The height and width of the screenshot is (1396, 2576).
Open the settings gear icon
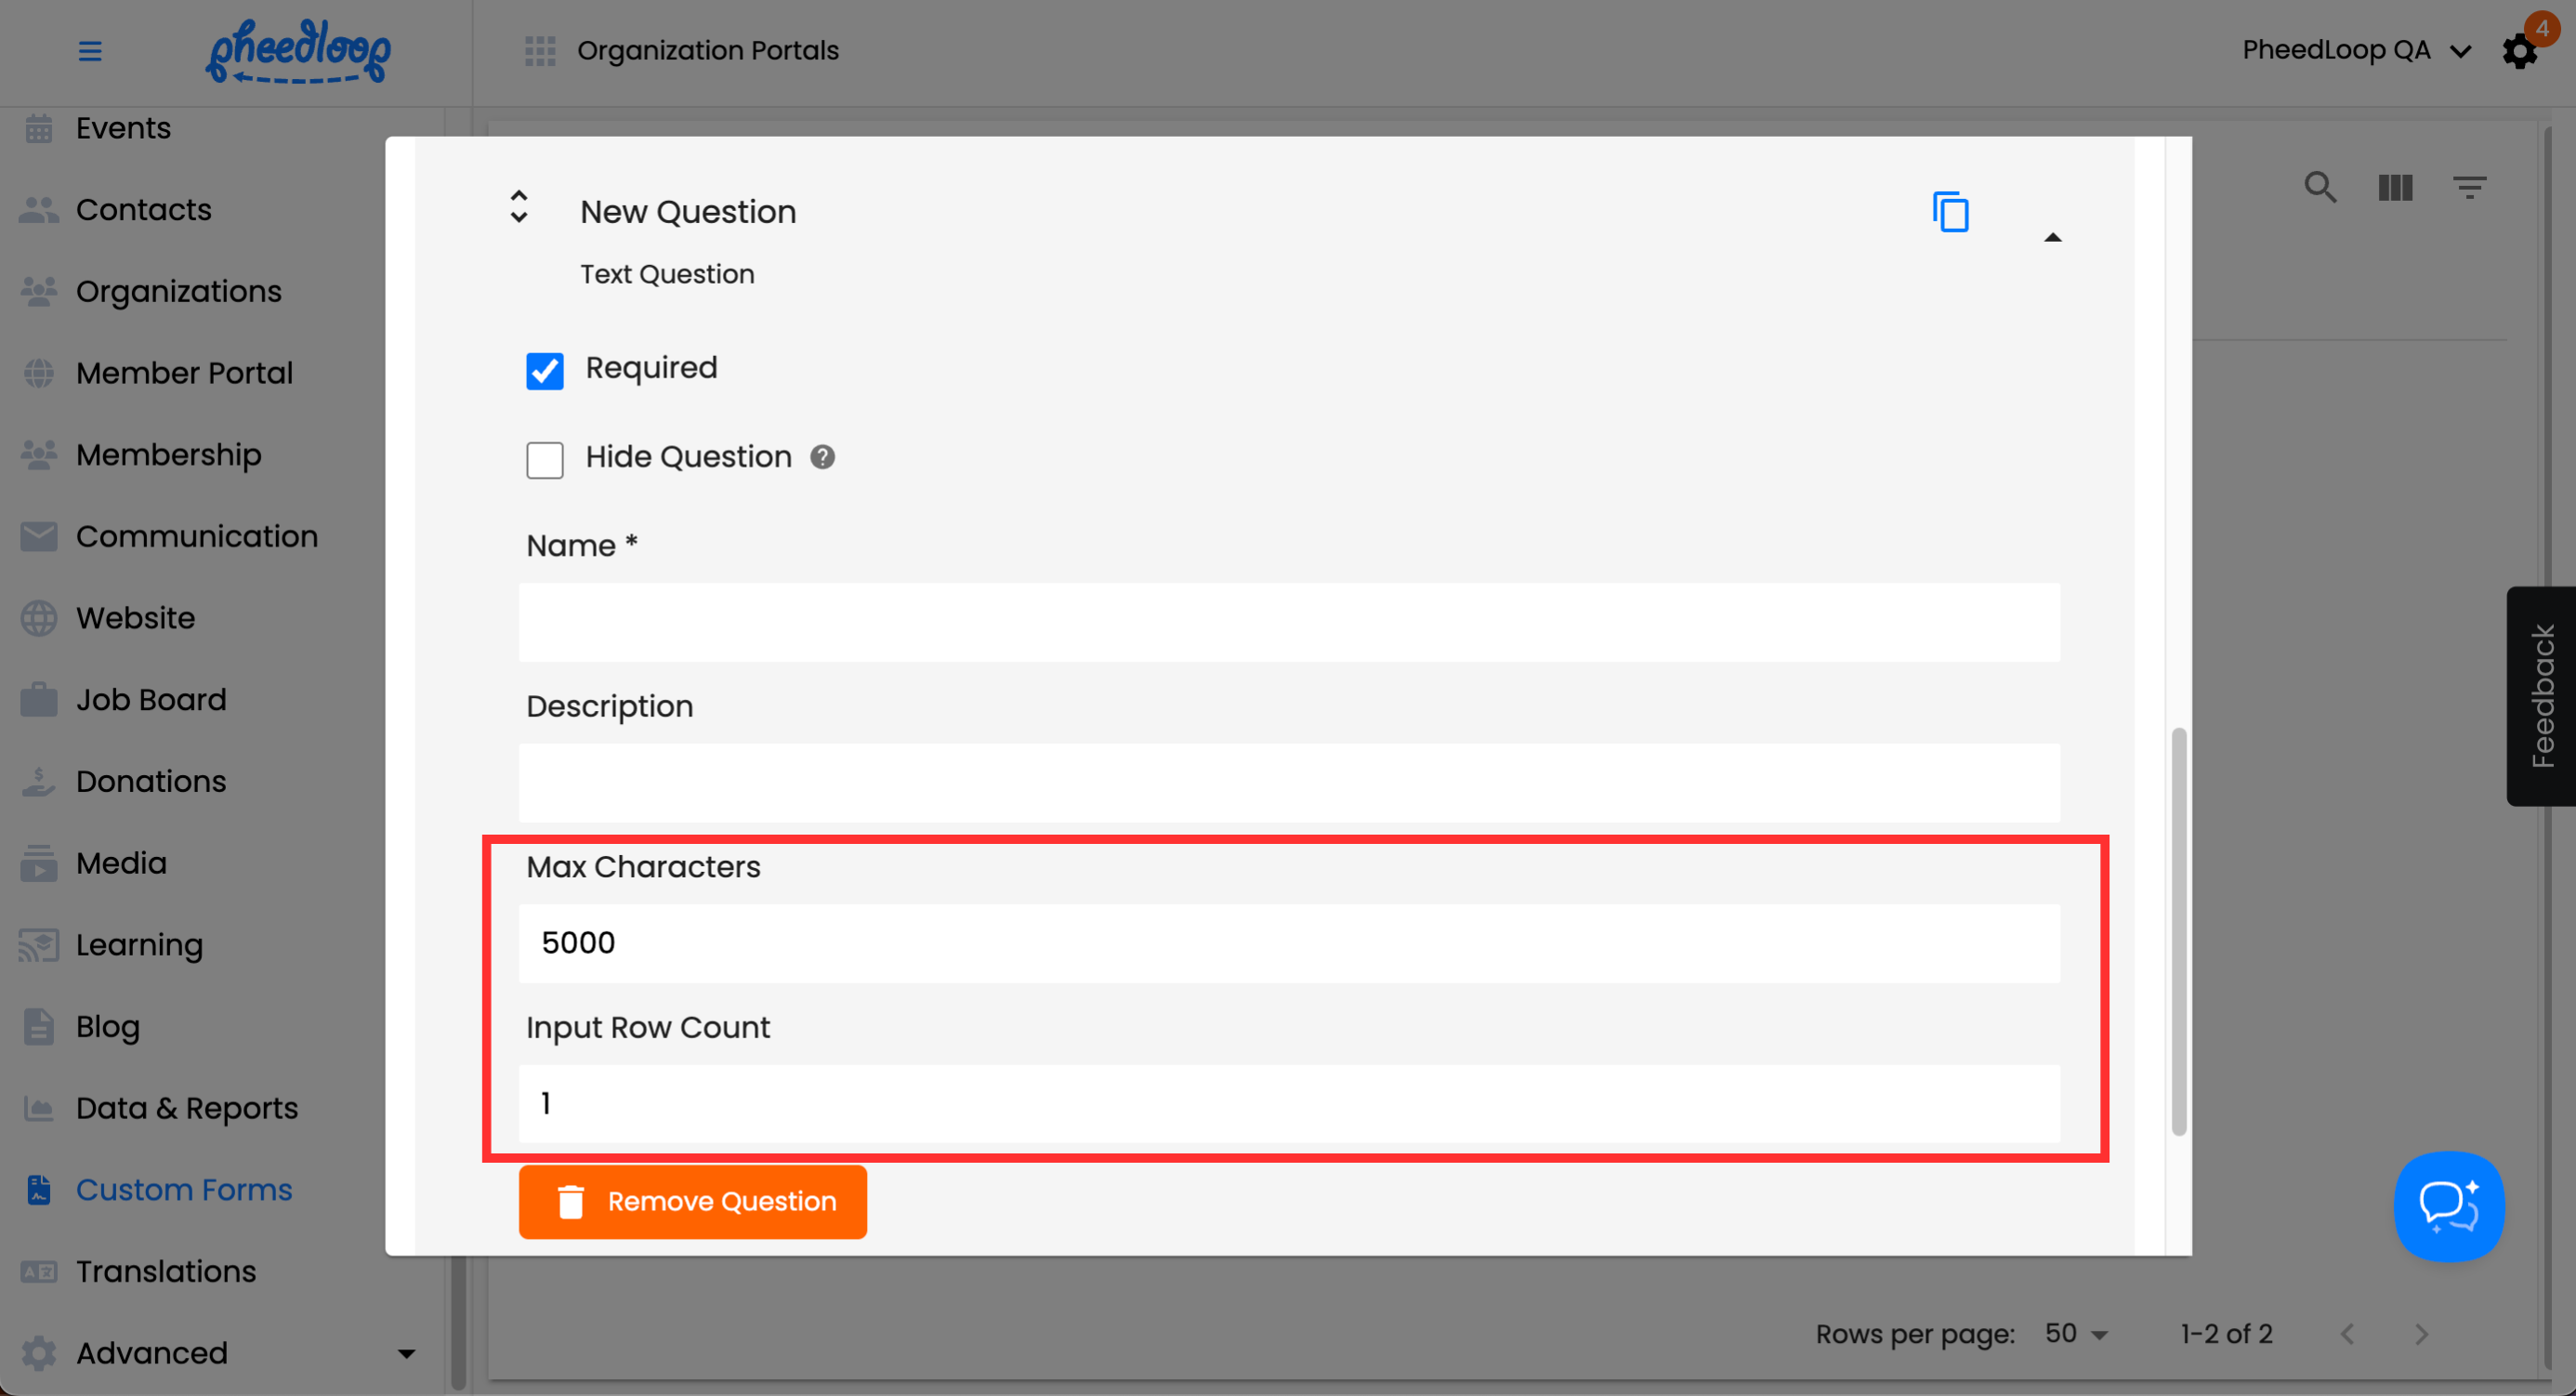(2519, 51)
